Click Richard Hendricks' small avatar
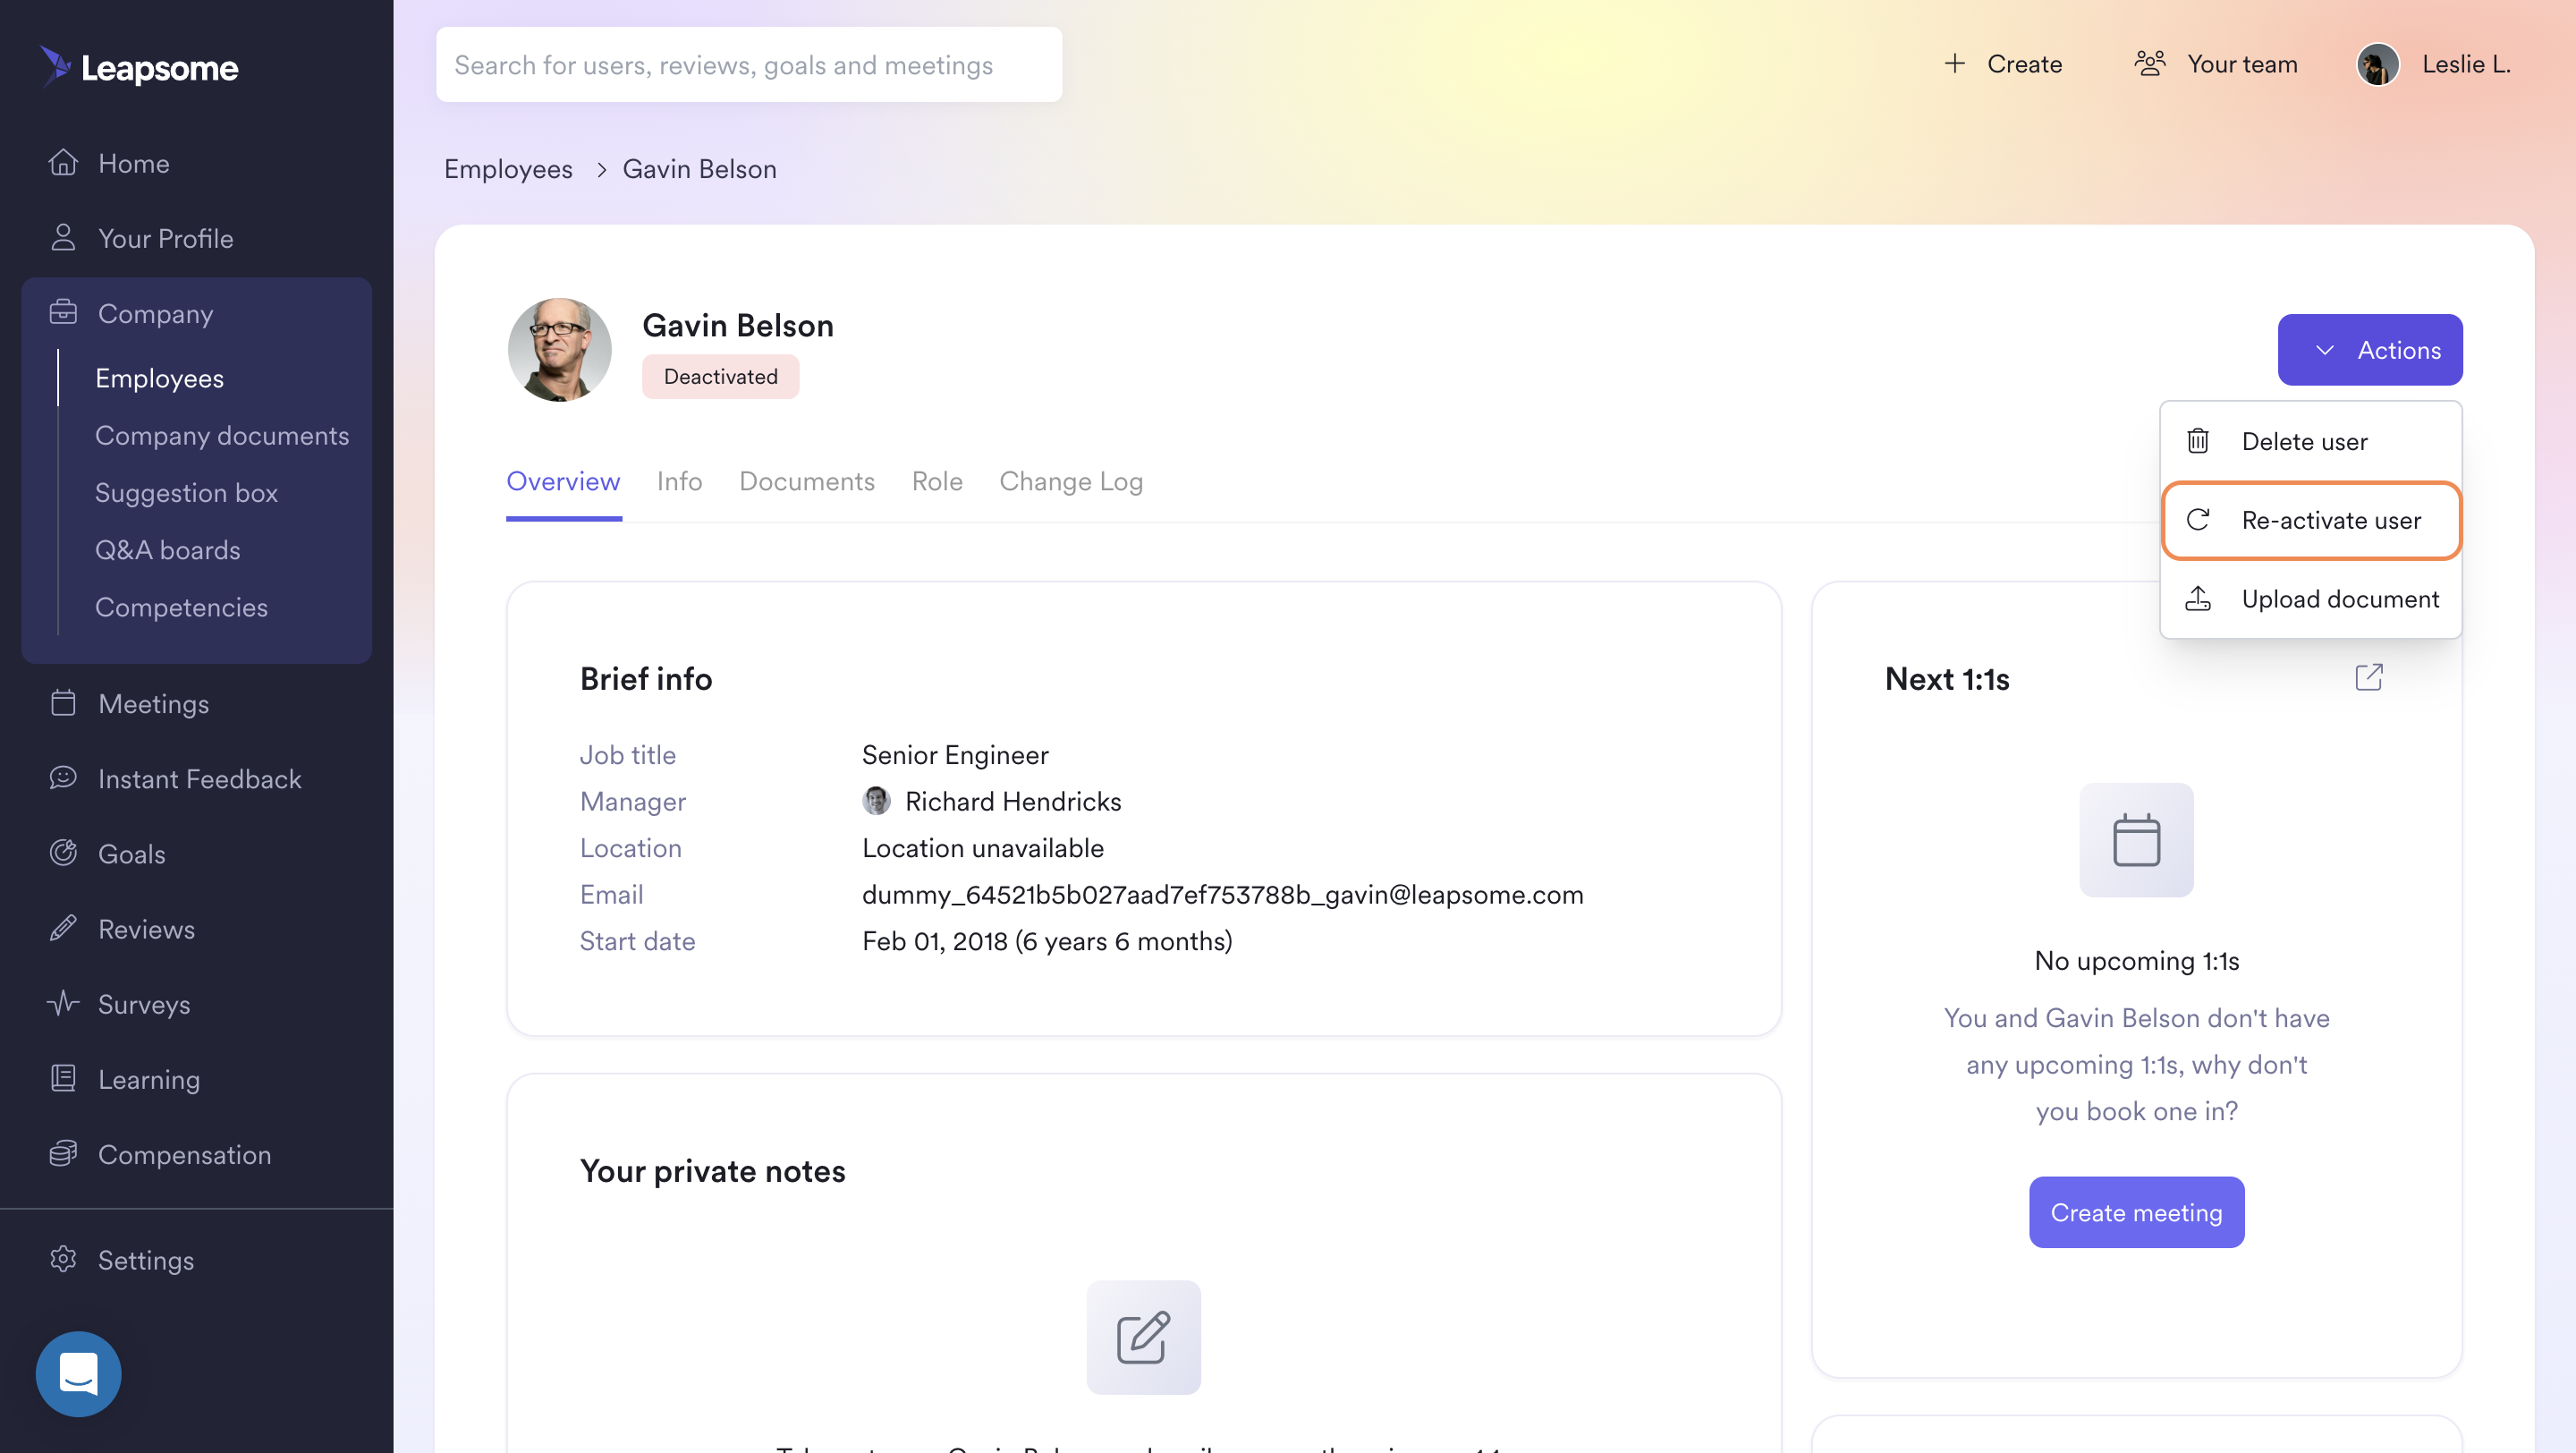 point(876,800)
